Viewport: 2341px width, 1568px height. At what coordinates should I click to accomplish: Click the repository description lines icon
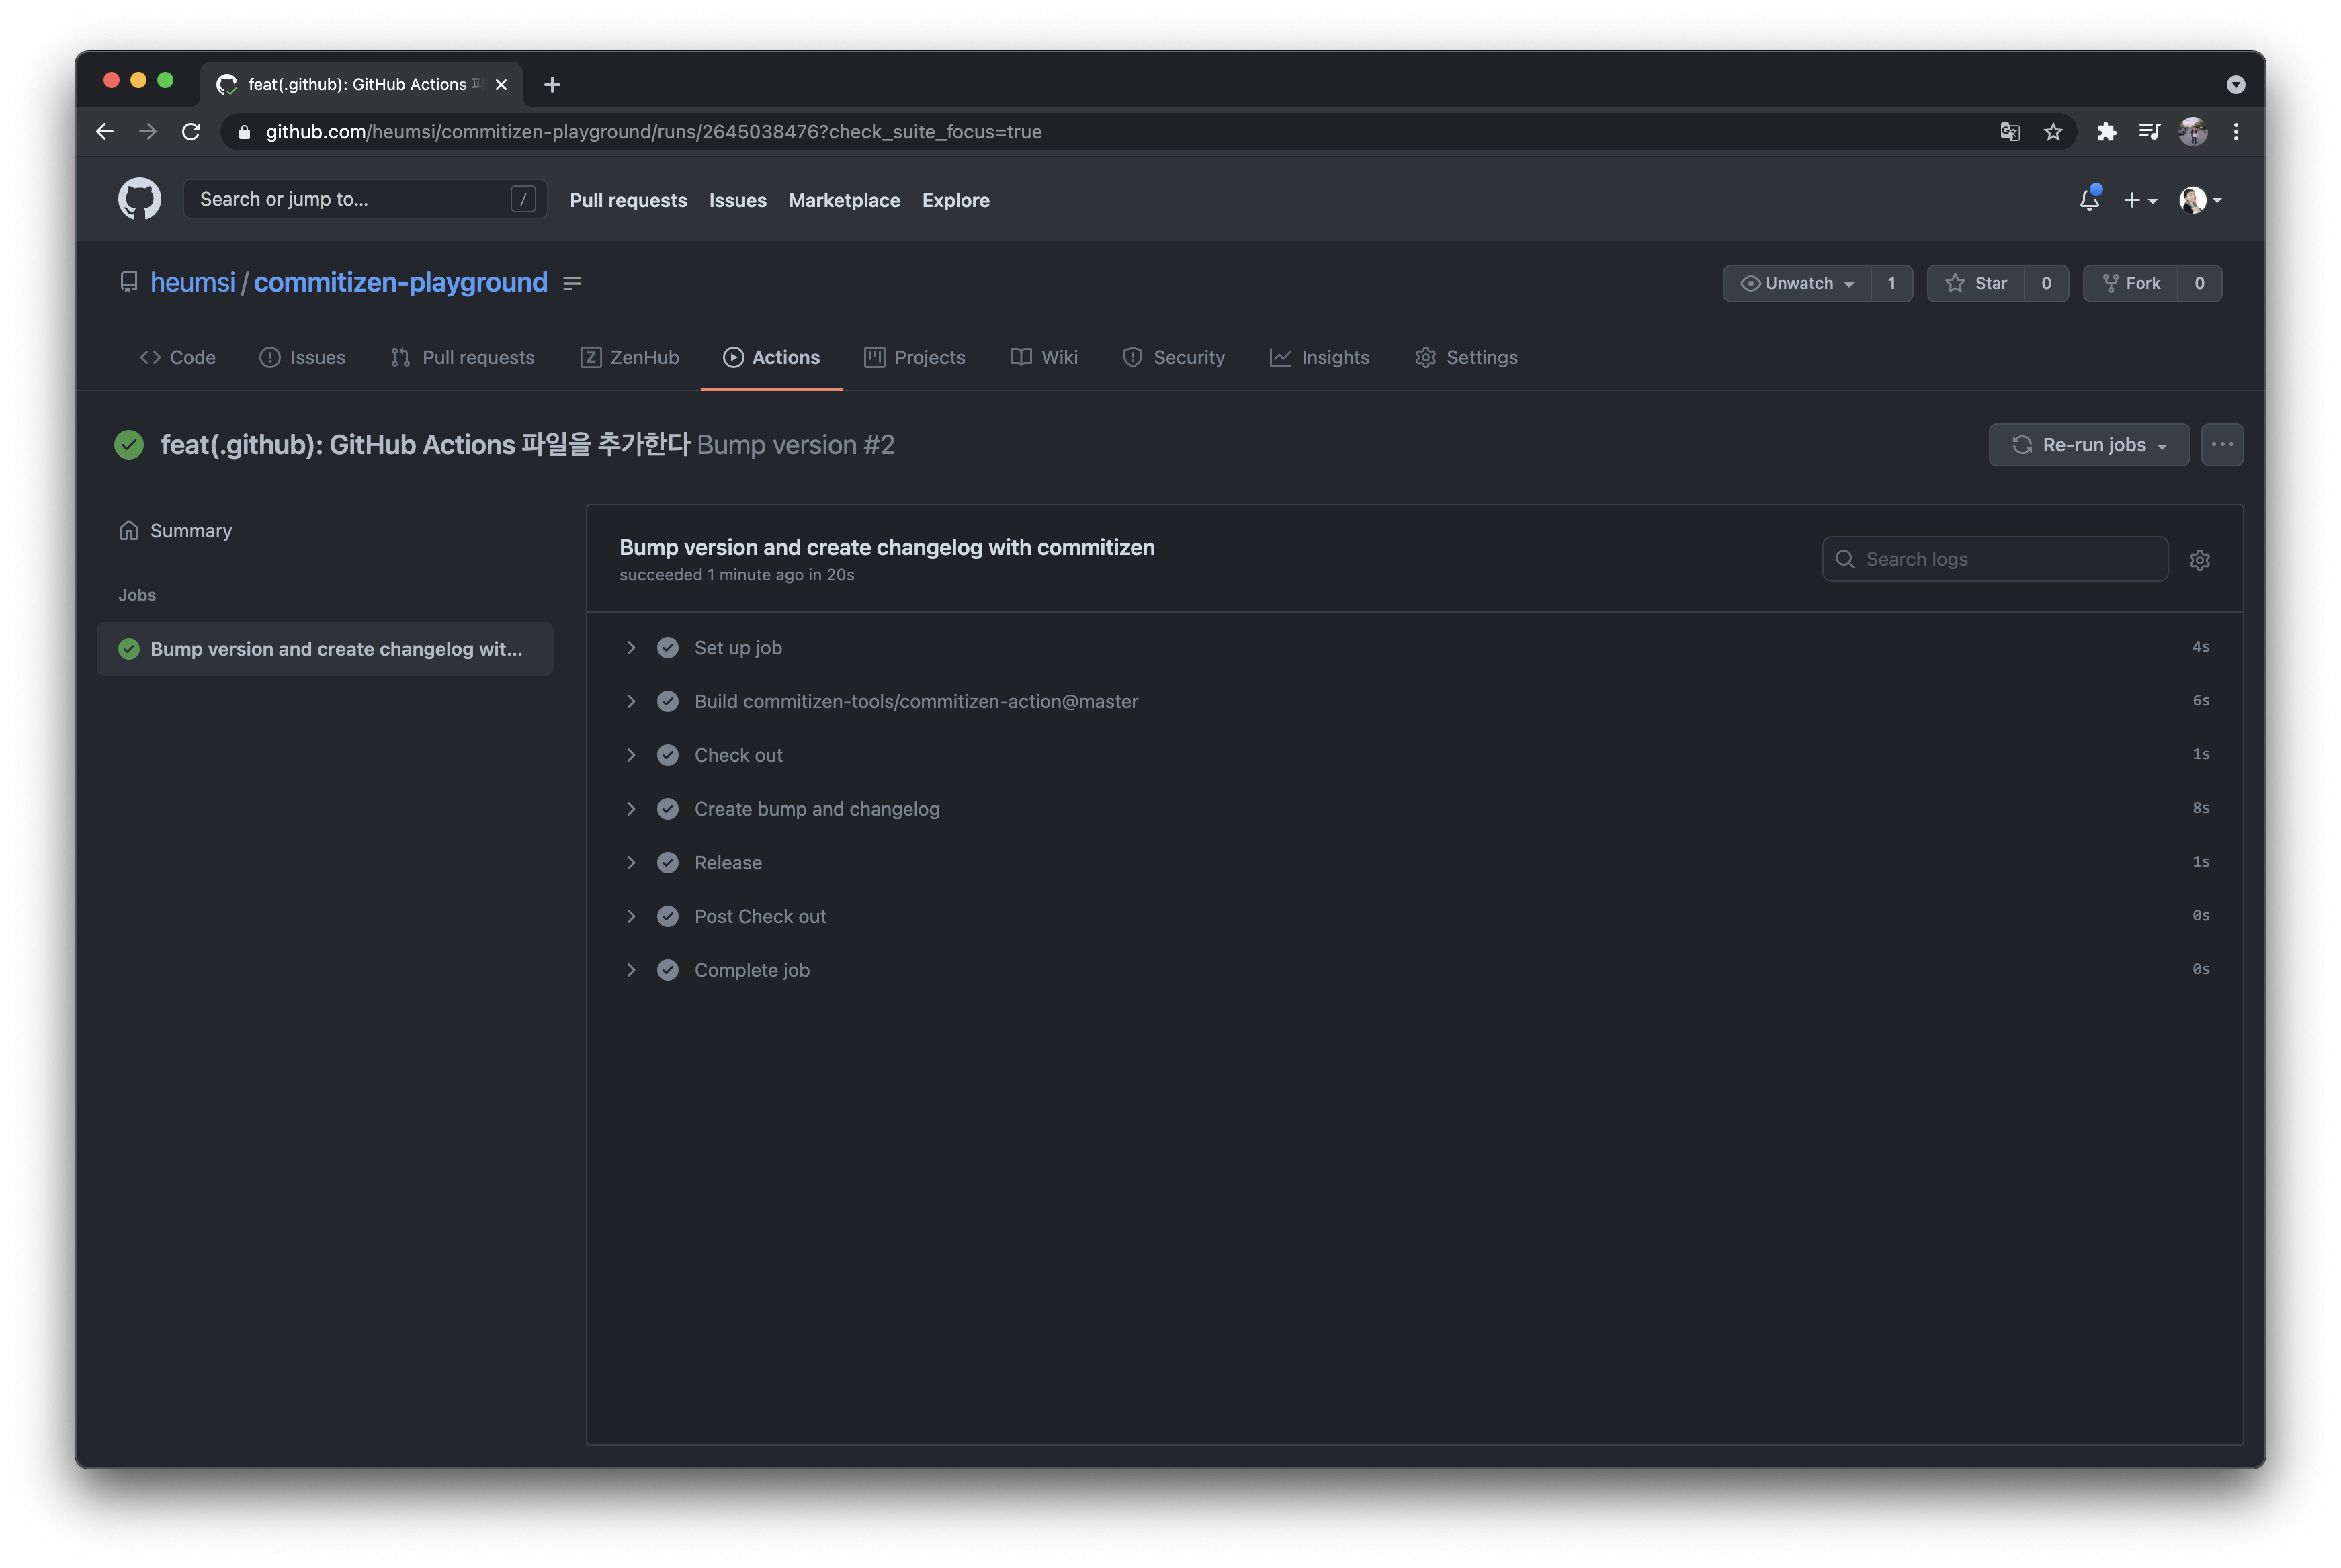[572, 284]
